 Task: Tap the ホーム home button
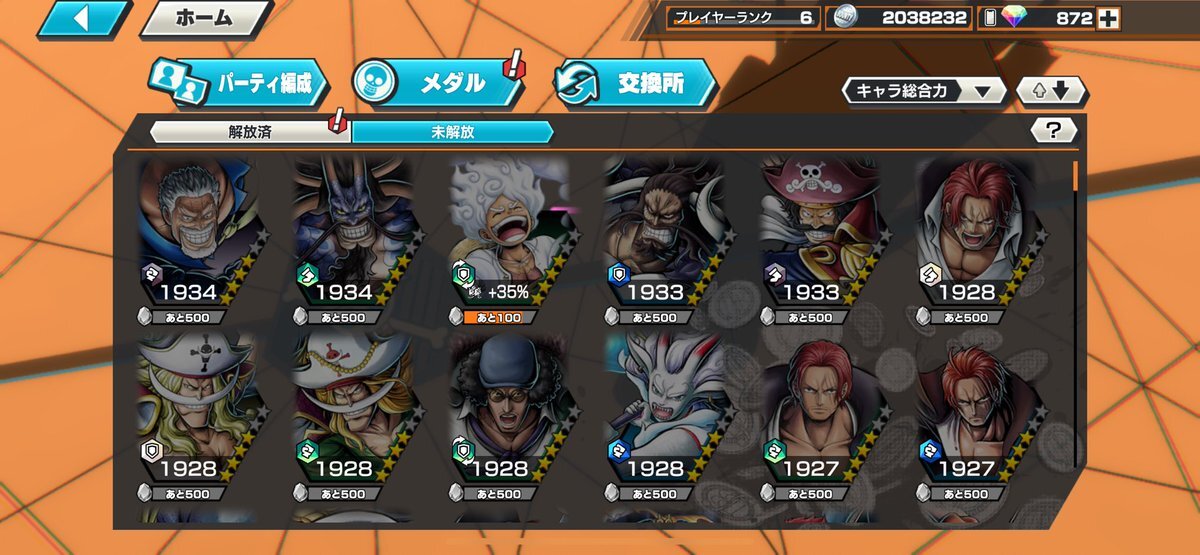click(205, 18)
